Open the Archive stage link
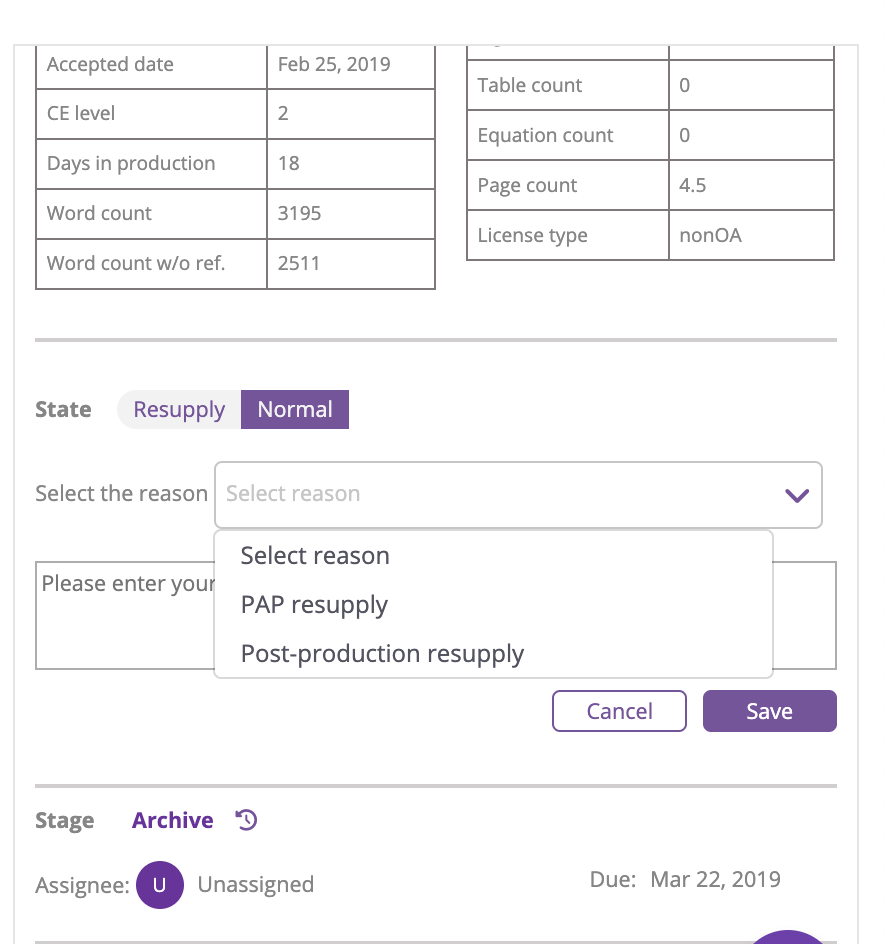The height and width of the screenshot is (944, 886). pos(173,820)
